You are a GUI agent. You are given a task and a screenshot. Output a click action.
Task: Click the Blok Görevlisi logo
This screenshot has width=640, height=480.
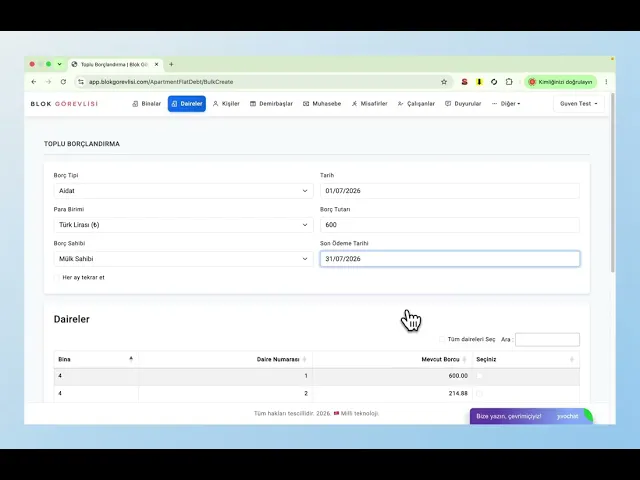pyautogui.click(x=64, y=104)
